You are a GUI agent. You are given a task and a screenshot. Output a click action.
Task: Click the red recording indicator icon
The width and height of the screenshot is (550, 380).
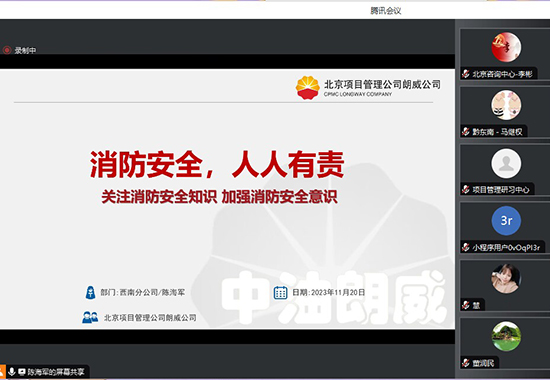pyautogui.click(x=7, y=50)
